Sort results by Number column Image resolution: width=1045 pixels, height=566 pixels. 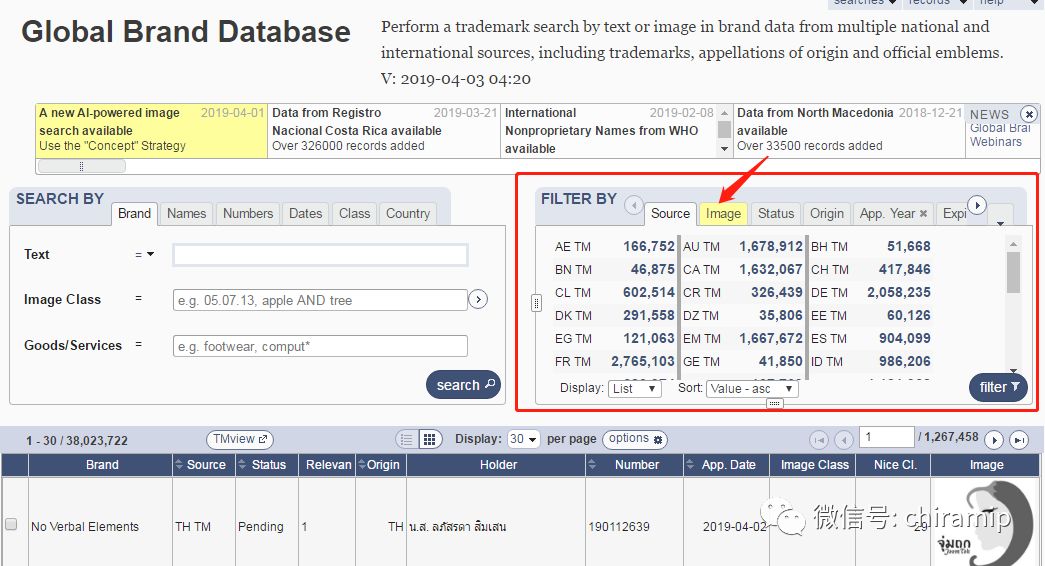click(x=635, y=465)
